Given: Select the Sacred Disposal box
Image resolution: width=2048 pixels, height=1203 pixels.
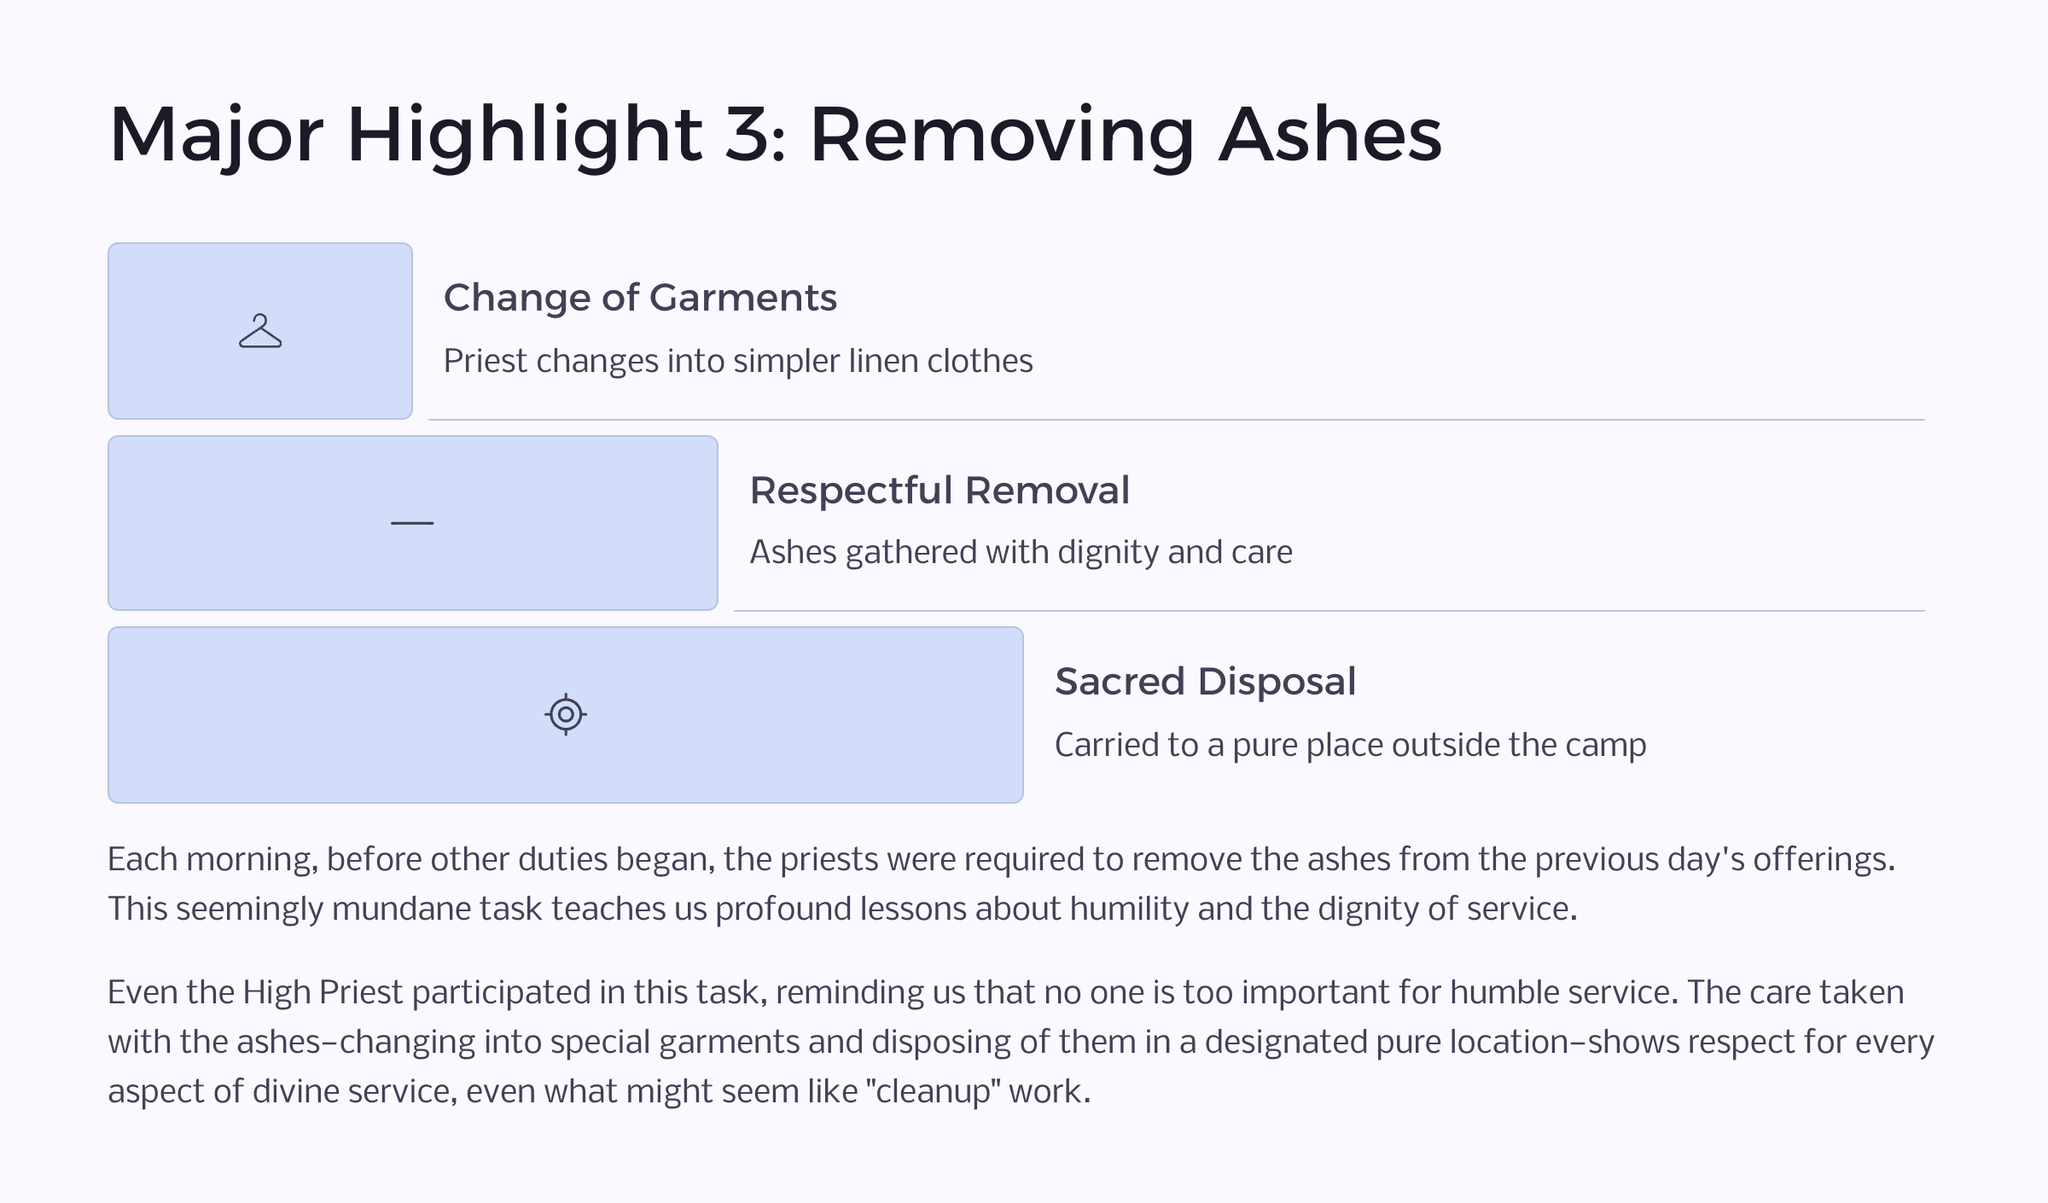Looking at the screenshot, I should (566, 715).
